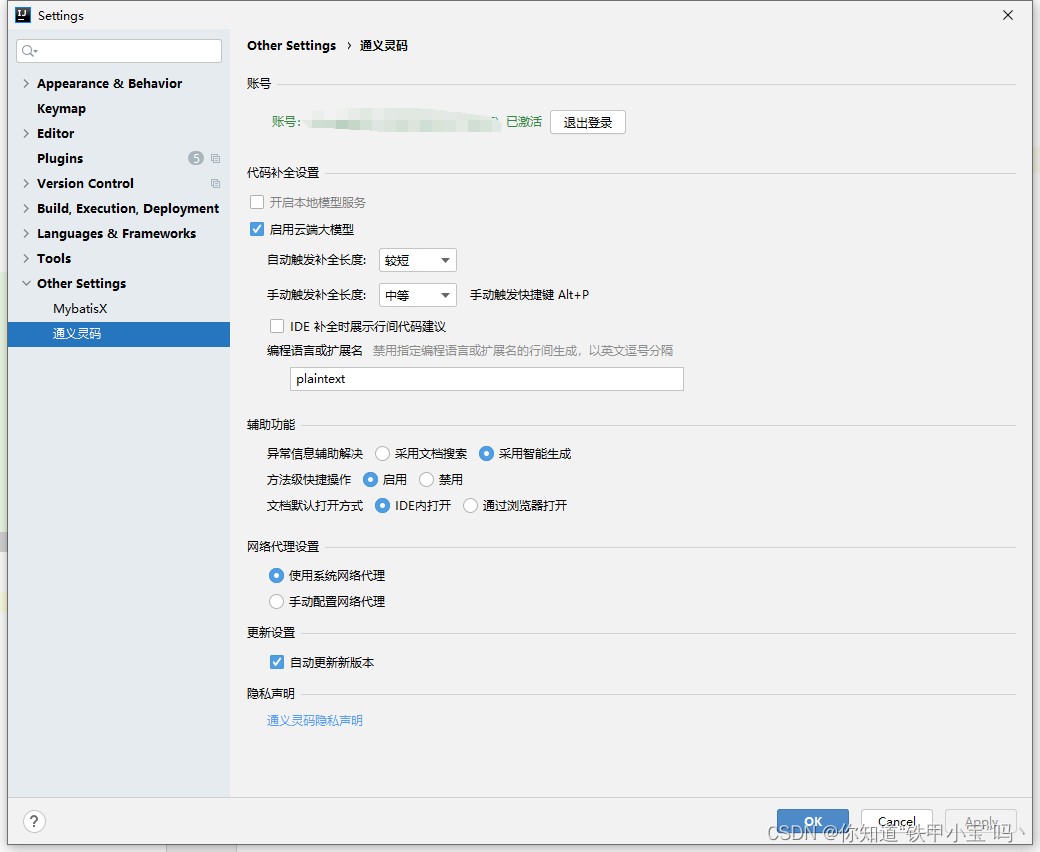1040x852 pixels.
Task: Click 通义灵码 breadcrumb title
Action: pyautogui.click(x=383, y=46)
